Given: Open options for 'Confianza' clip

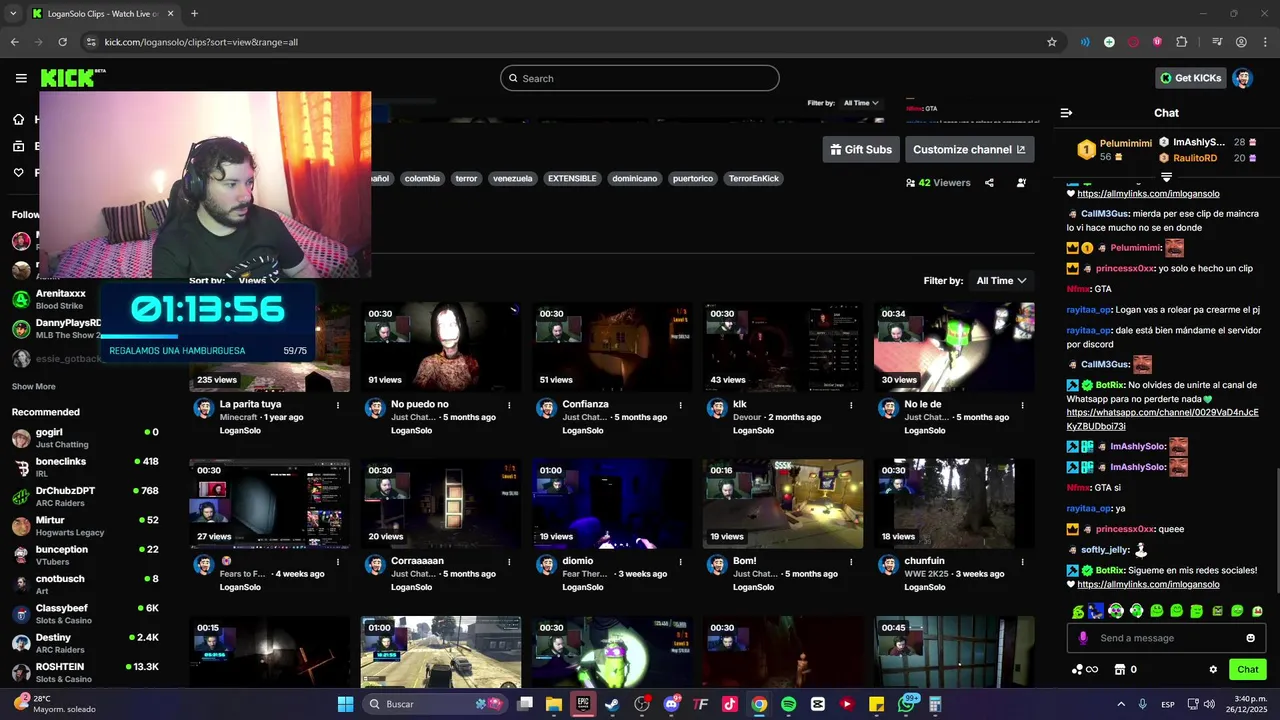Looking at the screenshot, I should point(680,405).
